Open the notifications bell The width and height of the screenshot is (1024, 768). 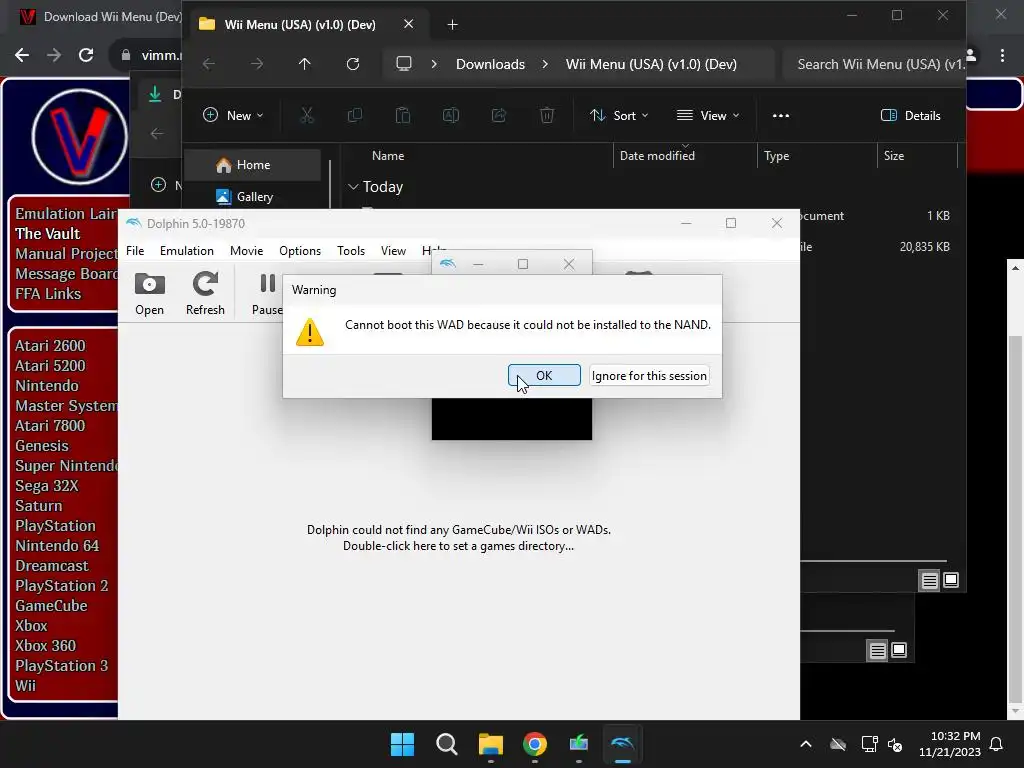point(997,744)
